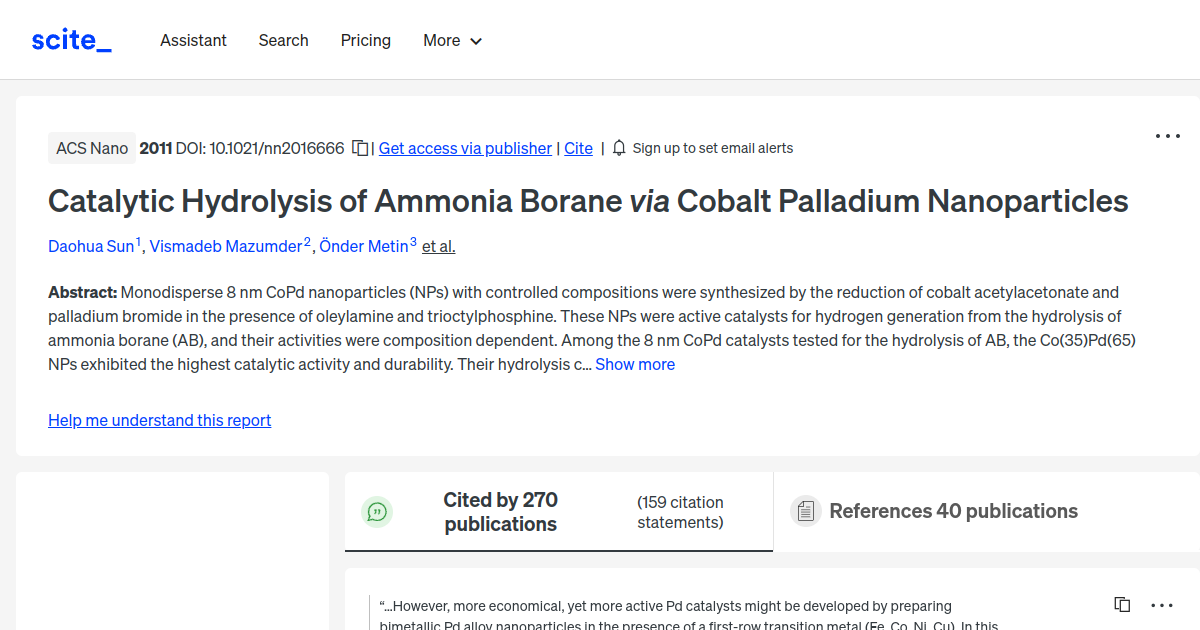Click the document icon beside References
Viewport: 1200px width, 630px height.
click(x=805, y=510)
